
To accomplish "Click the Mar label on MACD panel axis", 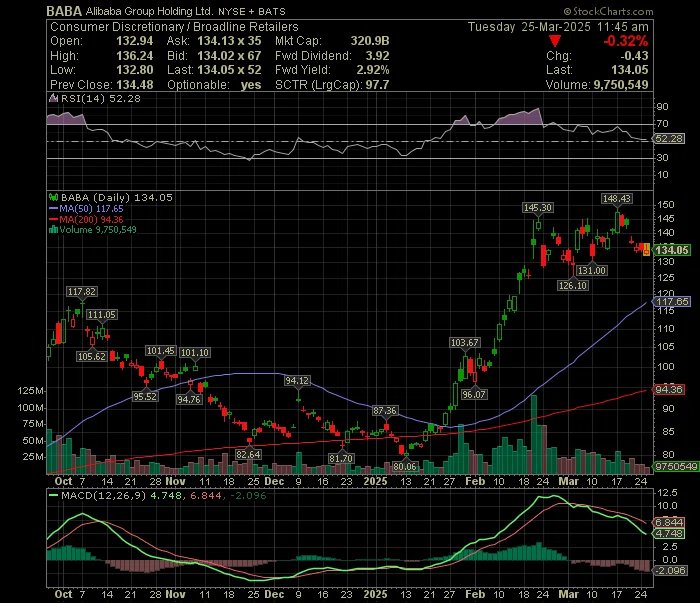I will (568, 595).
